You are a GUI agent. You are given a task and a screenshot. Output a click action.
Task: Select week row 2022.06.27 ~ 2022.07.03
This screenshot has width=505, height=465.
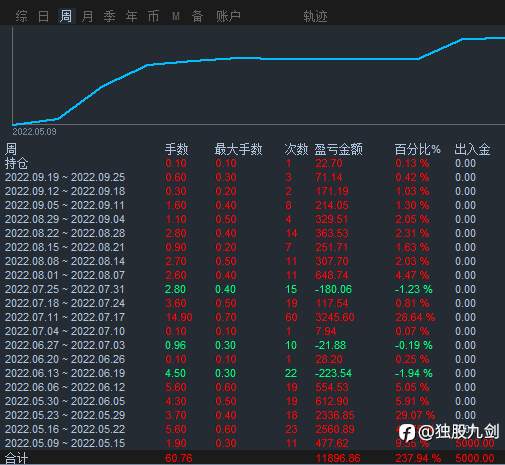[65, 345]
